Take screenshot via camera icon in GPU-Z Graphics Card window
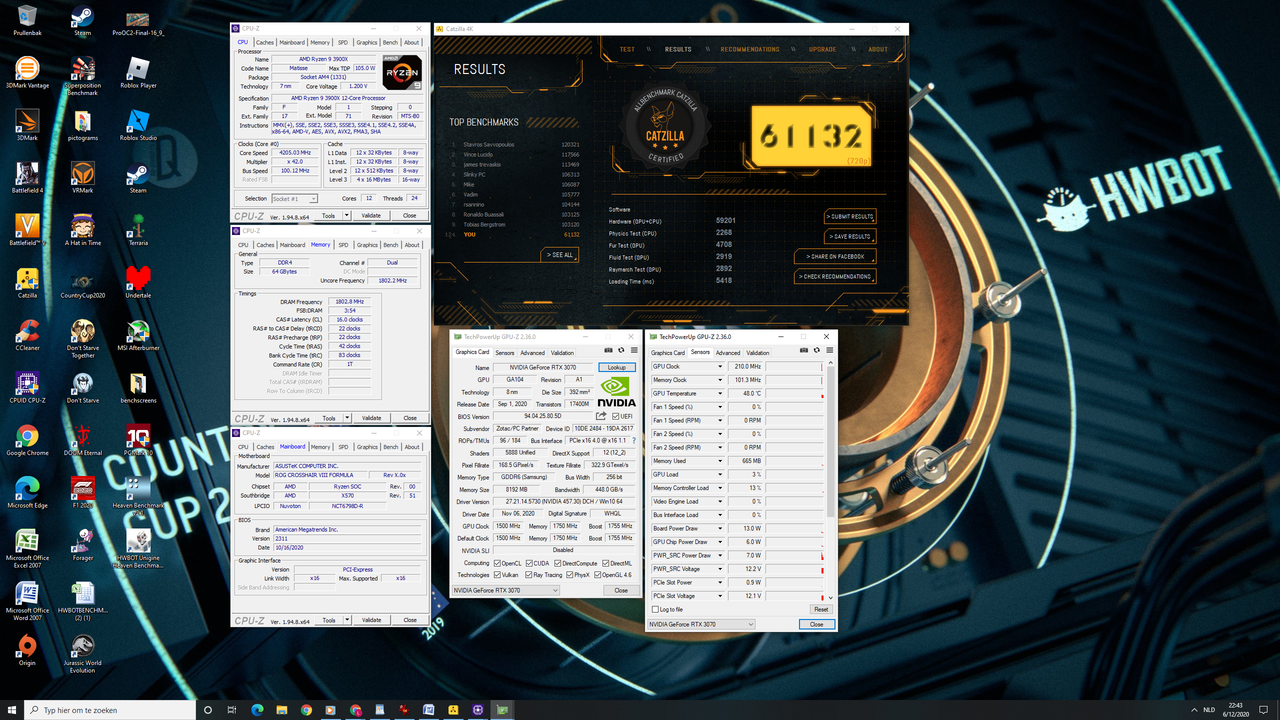This screenshot has width=1280, height=720. [x=608, y=350]
